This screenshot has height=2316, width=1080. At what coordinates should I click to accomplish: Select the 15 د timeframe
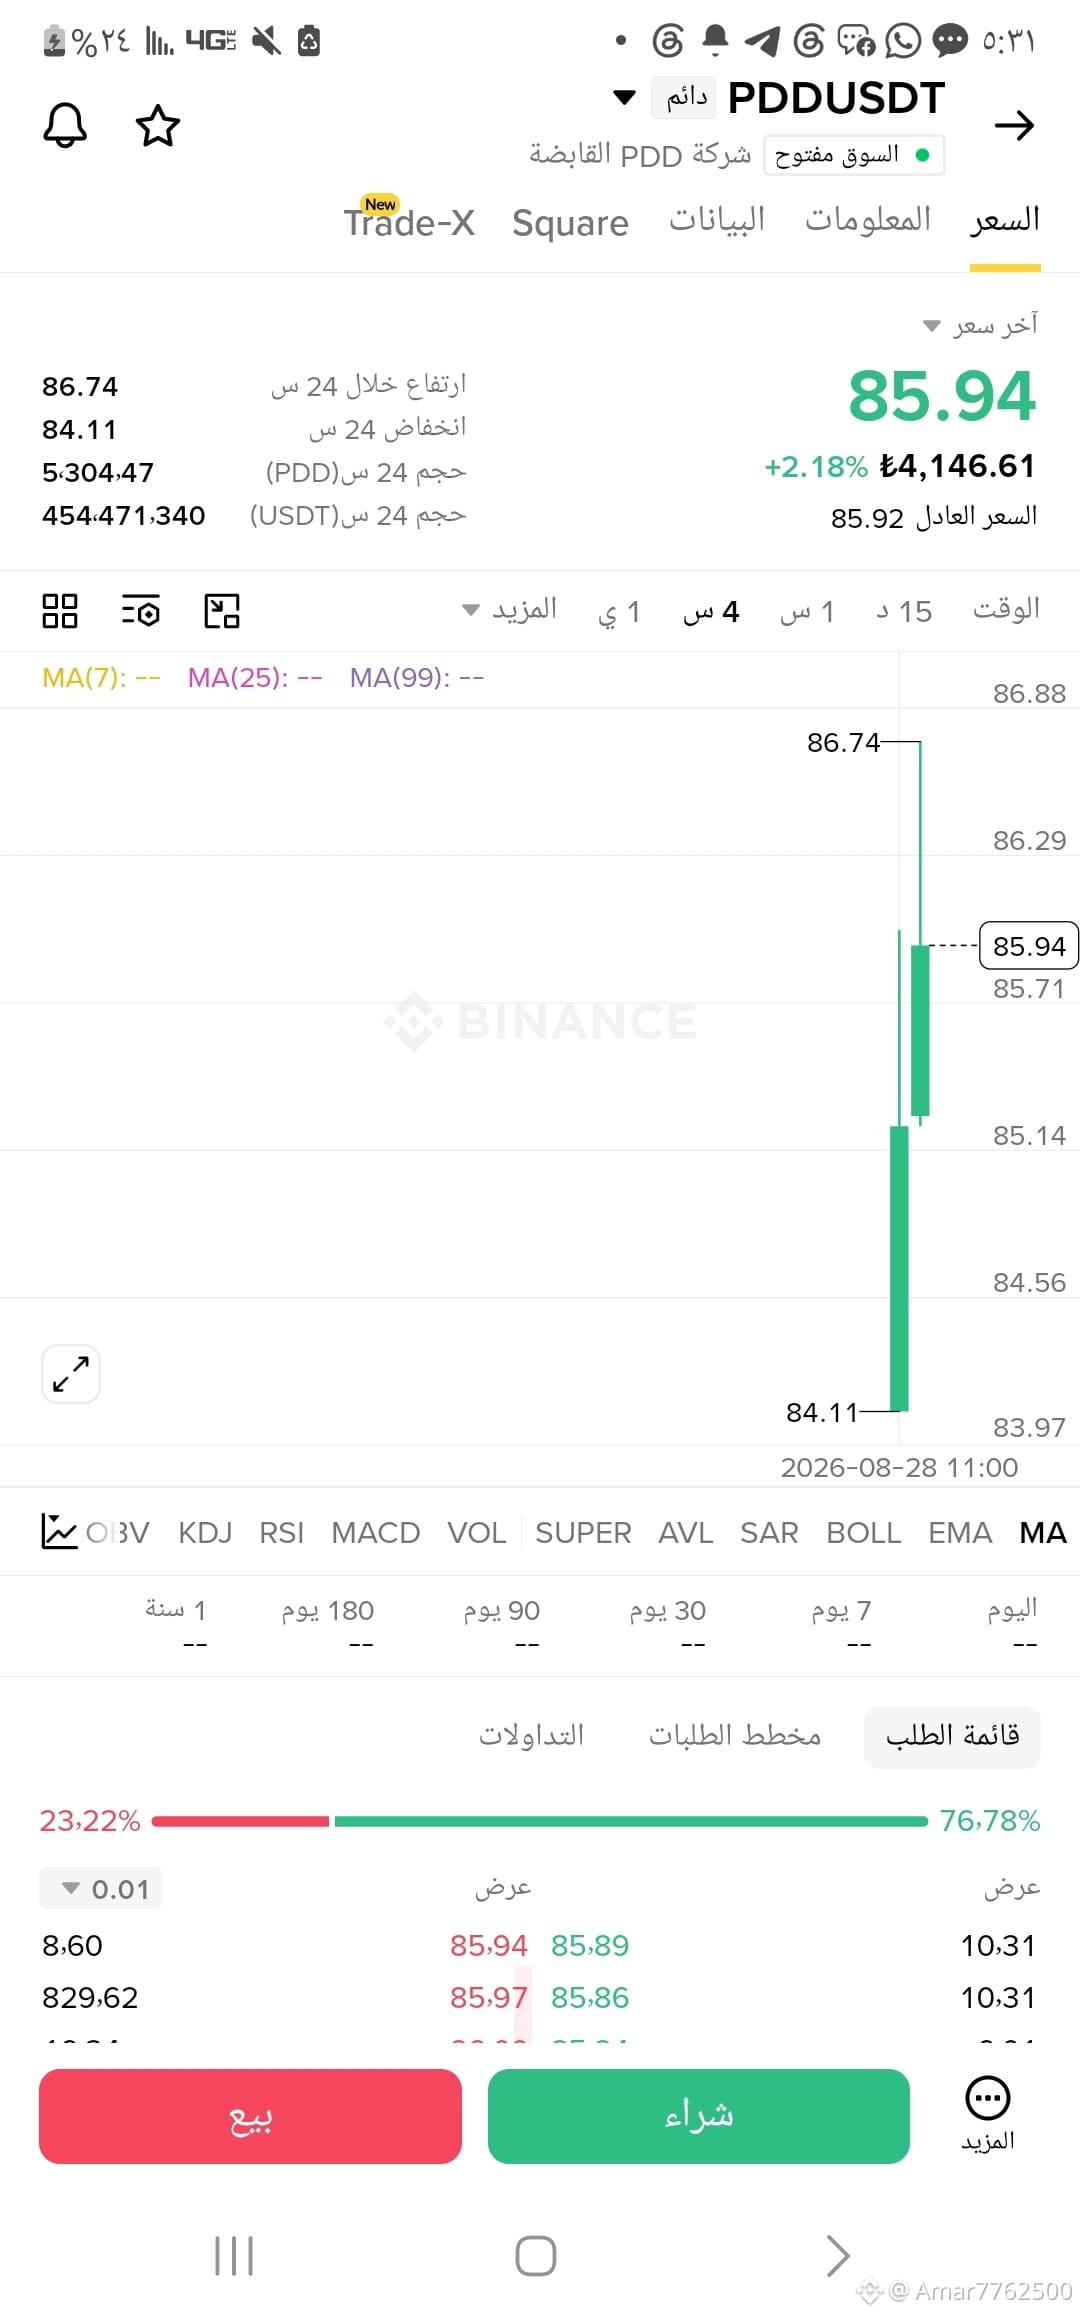click(904, 611)
